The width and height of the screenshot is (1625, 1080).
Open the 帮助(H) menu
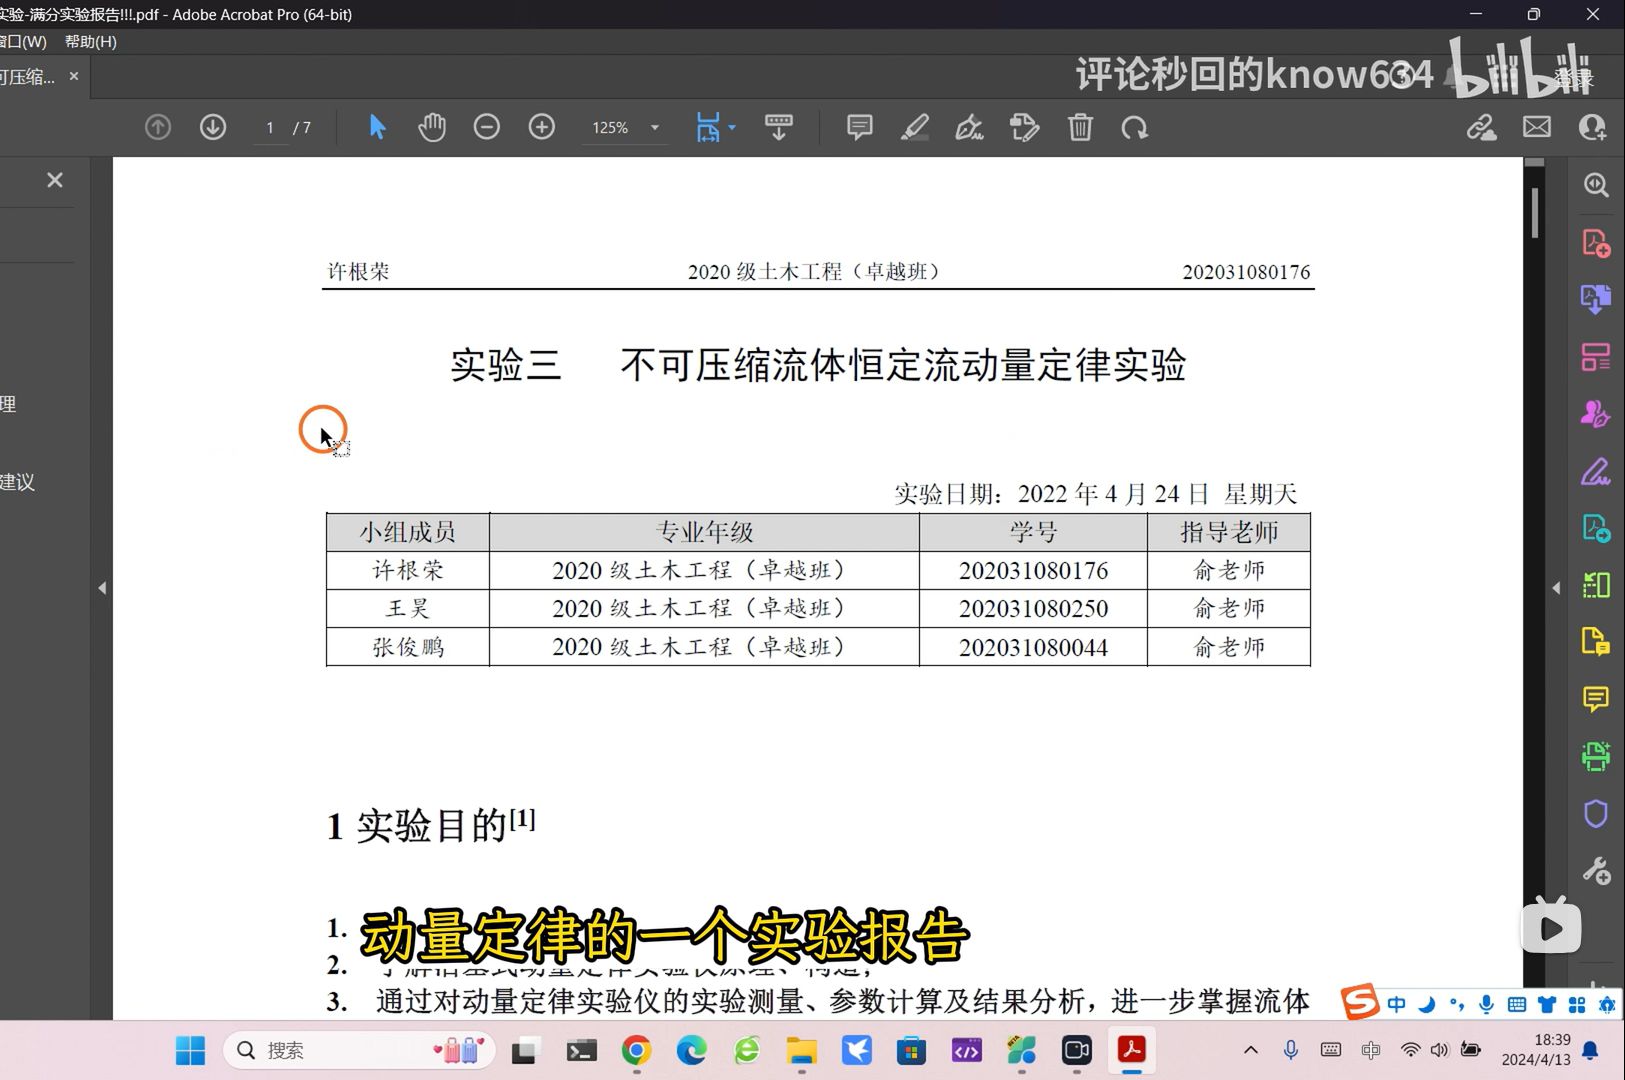click(90, 41)
